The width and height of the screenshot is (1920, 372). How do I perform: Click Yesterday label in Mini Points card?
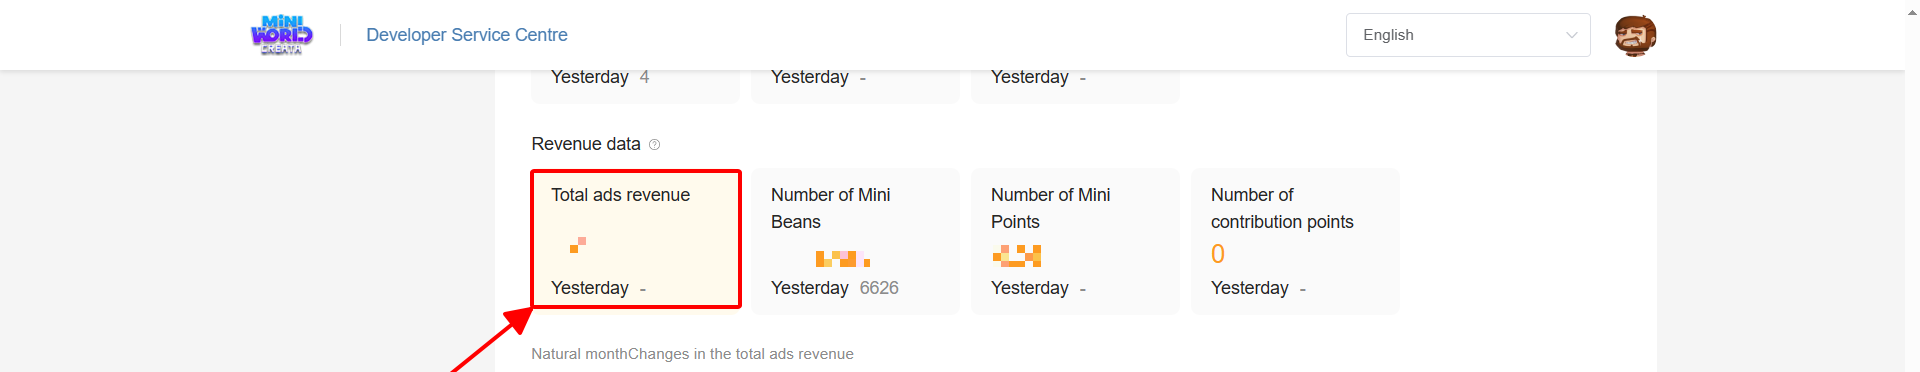(1030, 288)
